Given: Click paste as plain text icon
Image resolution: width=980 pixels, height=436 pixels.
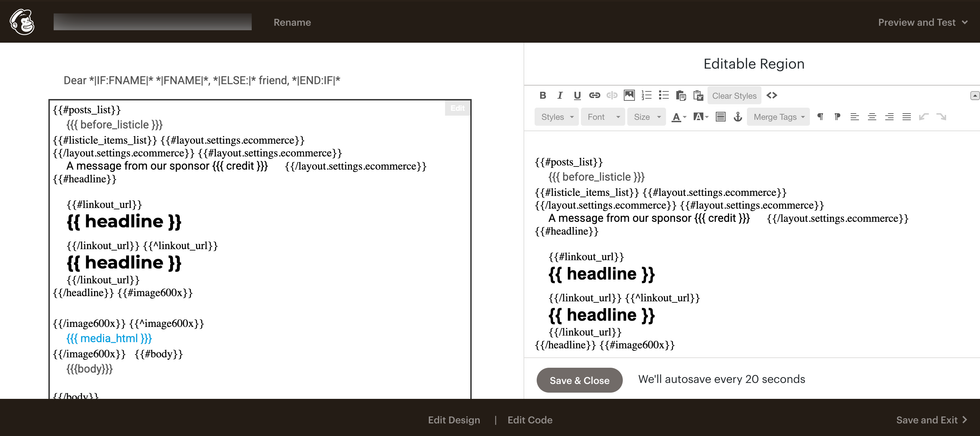Looking at the screenshot, I should point(681,96).
